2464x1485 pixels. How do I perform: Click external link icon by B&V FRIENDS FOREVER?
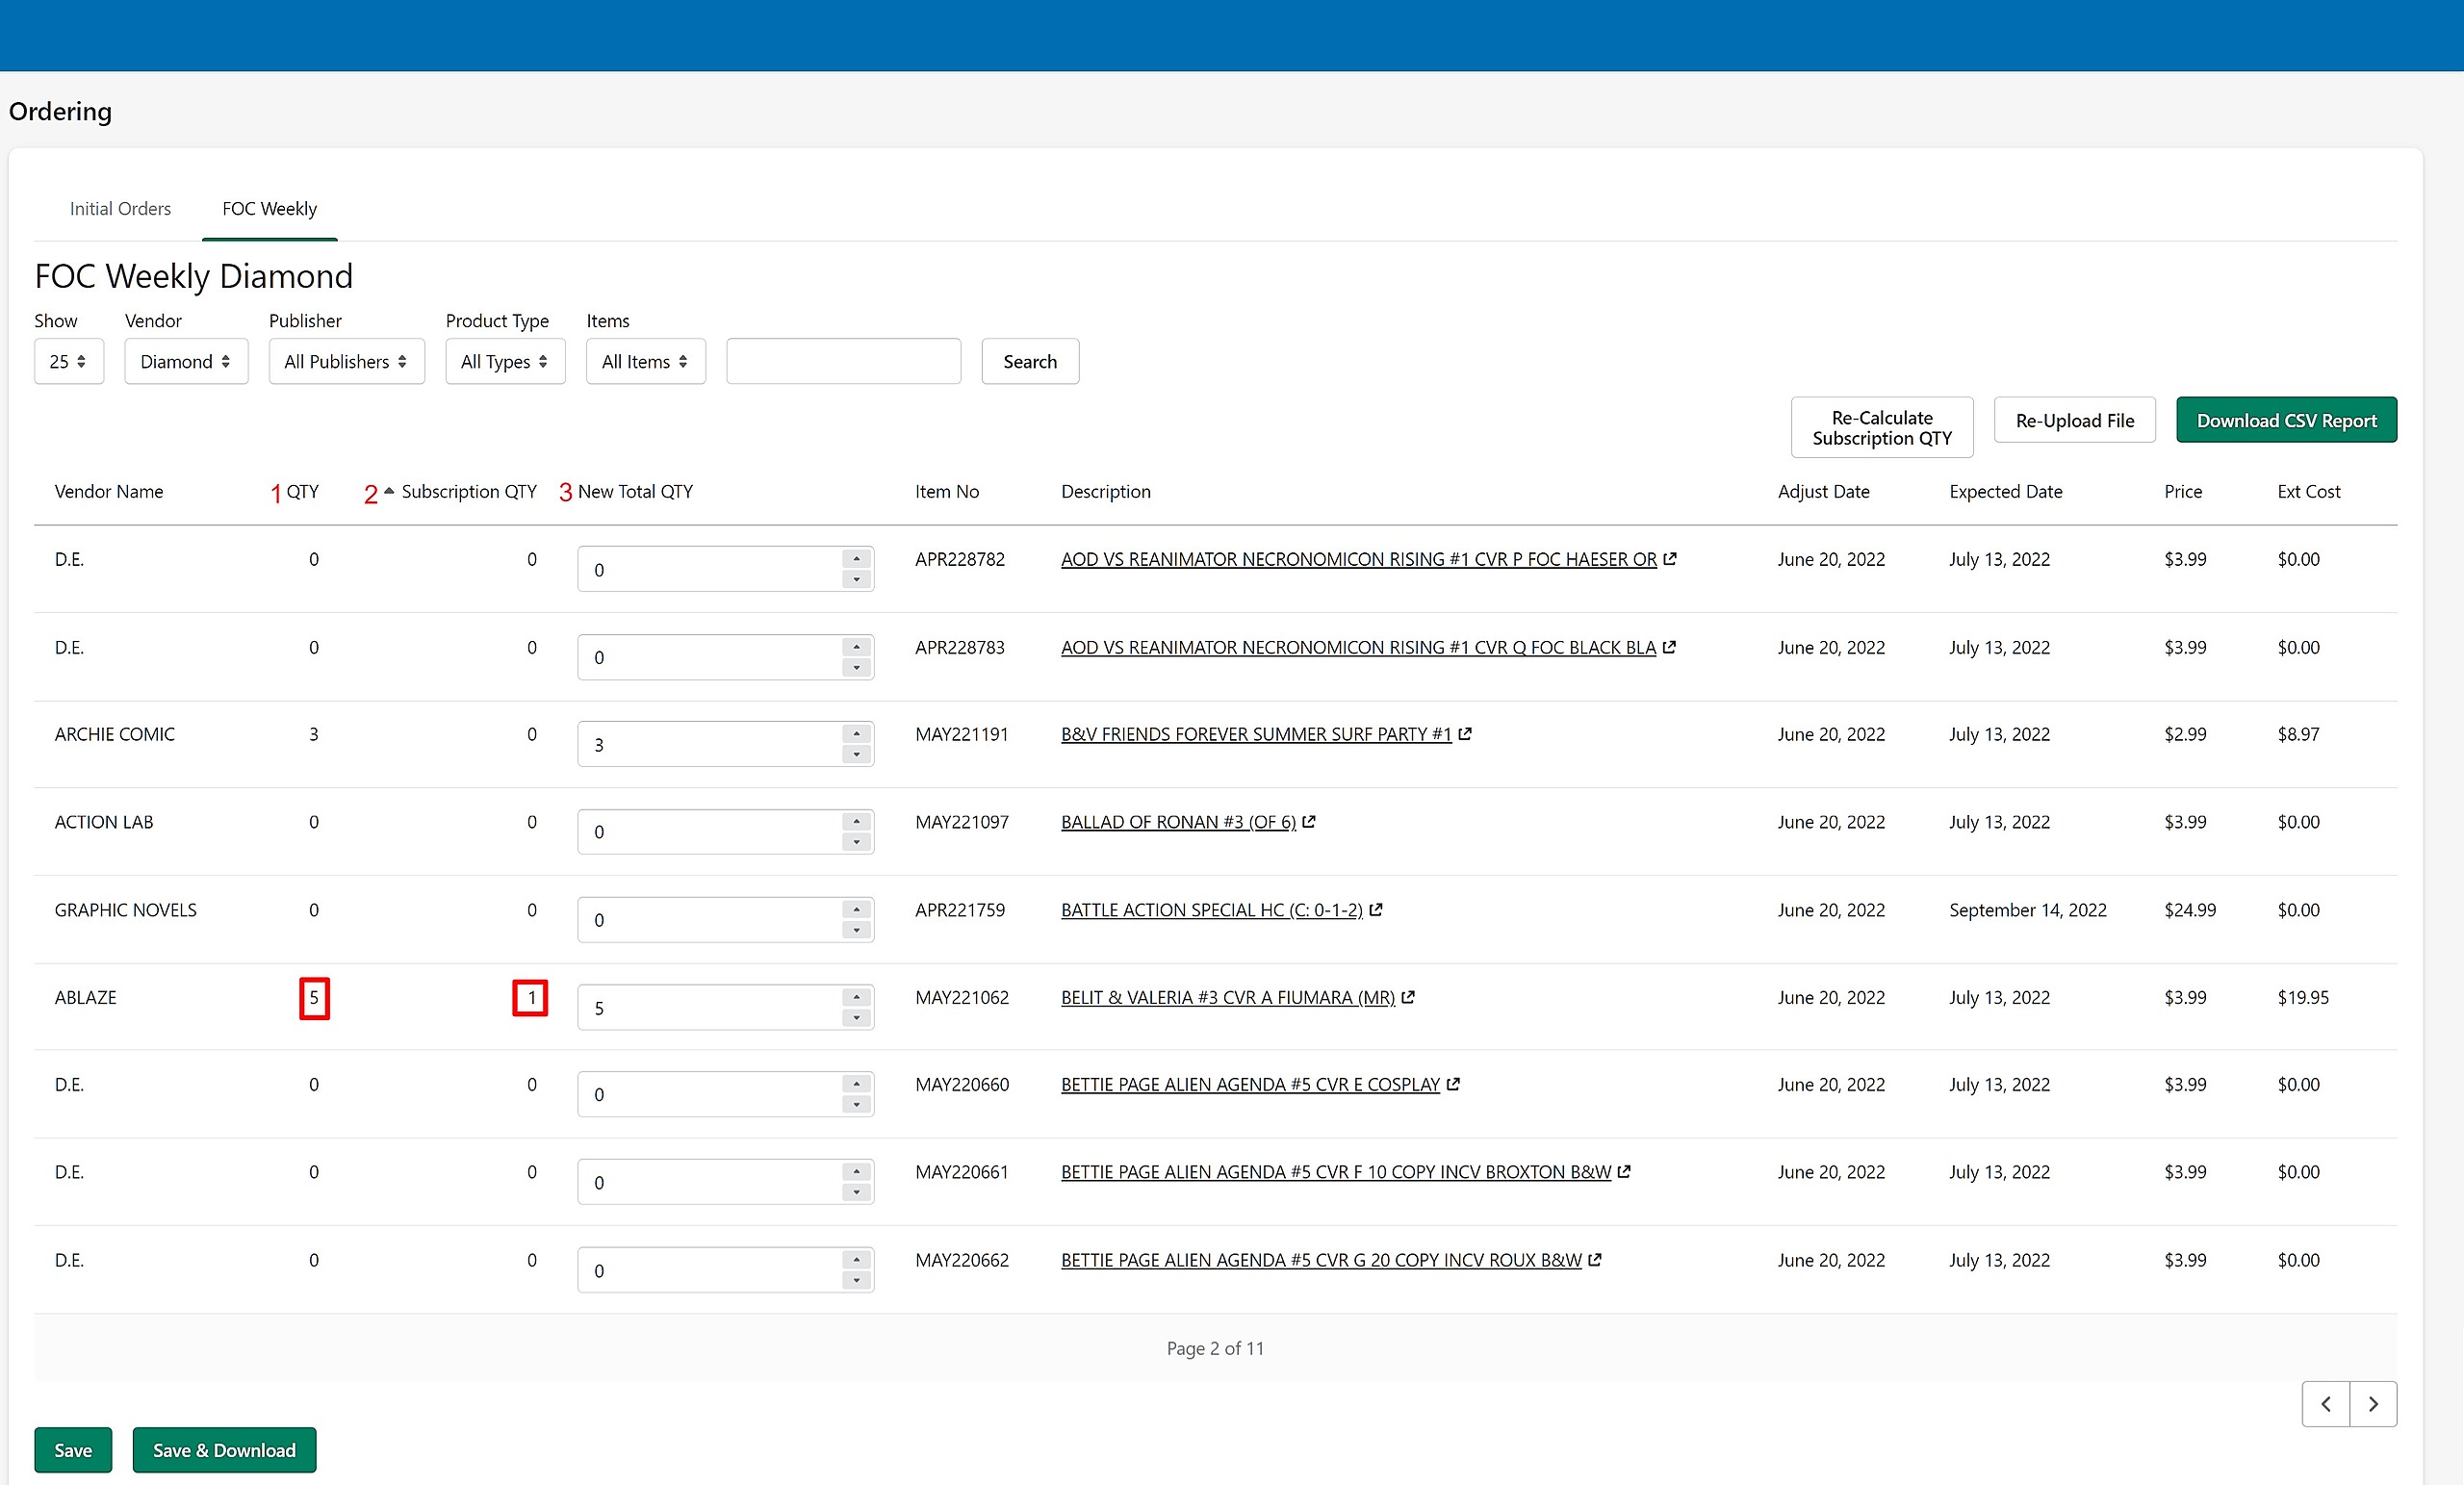coord(1465,733)
